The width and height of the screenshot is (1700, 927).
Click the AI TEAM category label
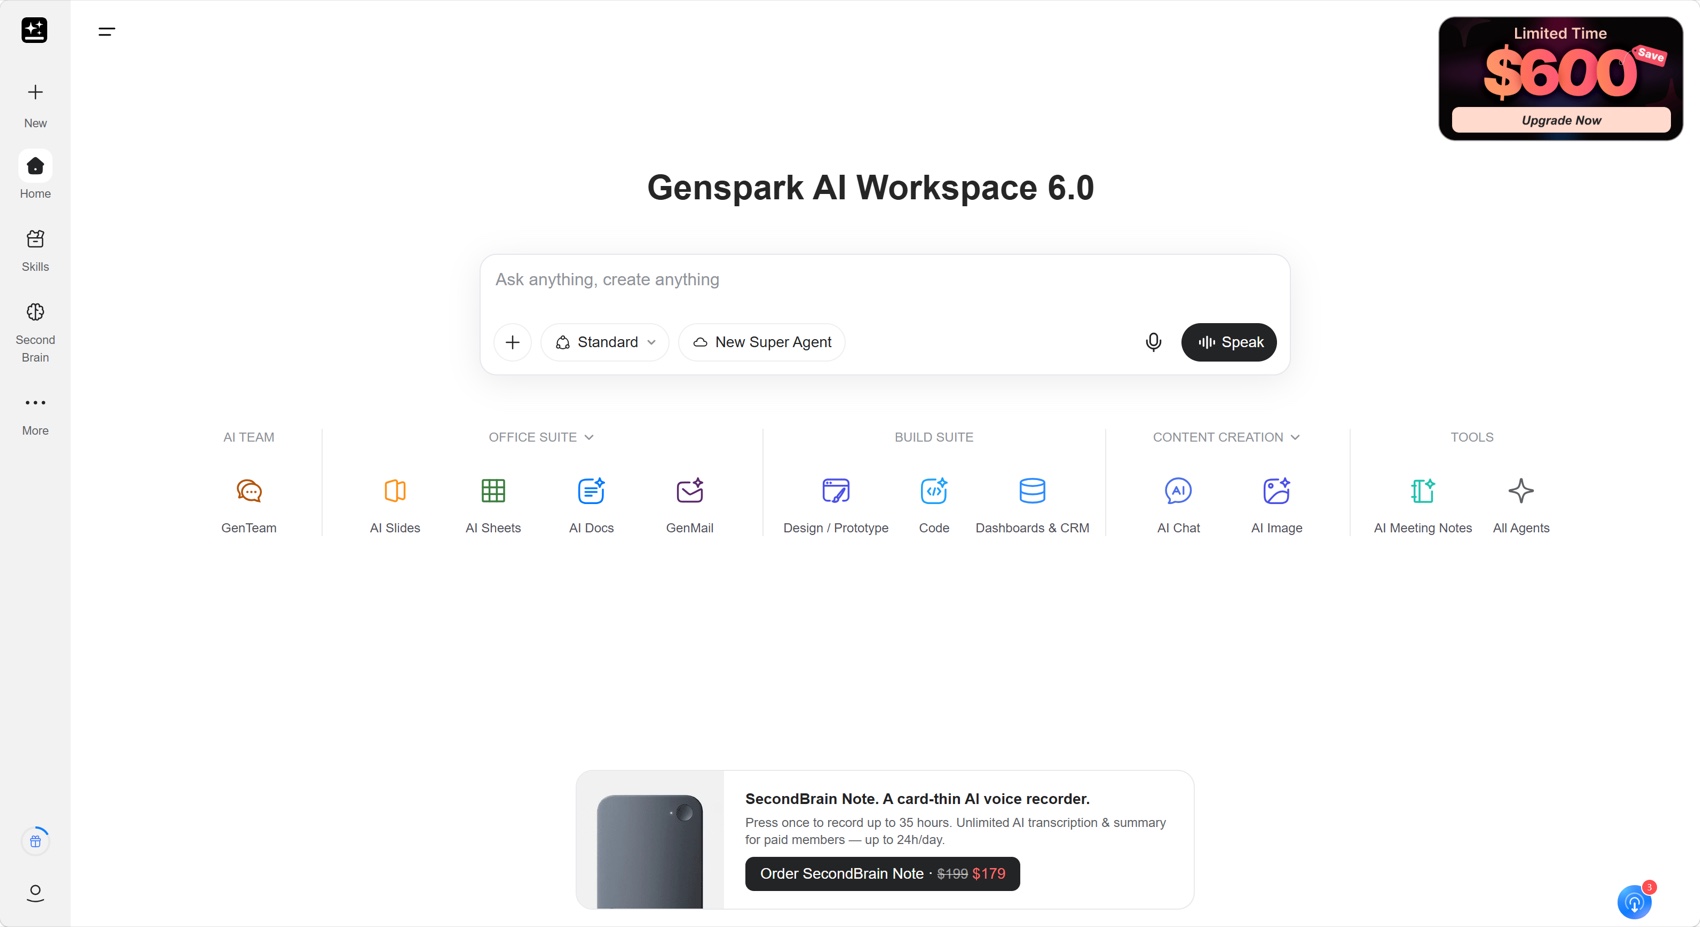[249, 437]
